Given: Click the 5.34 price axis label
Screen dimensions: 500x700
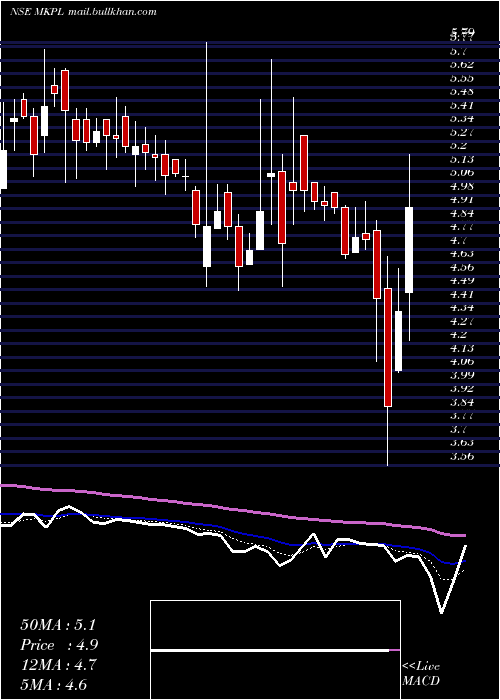Looking at the screenshot, I should 462,119.
